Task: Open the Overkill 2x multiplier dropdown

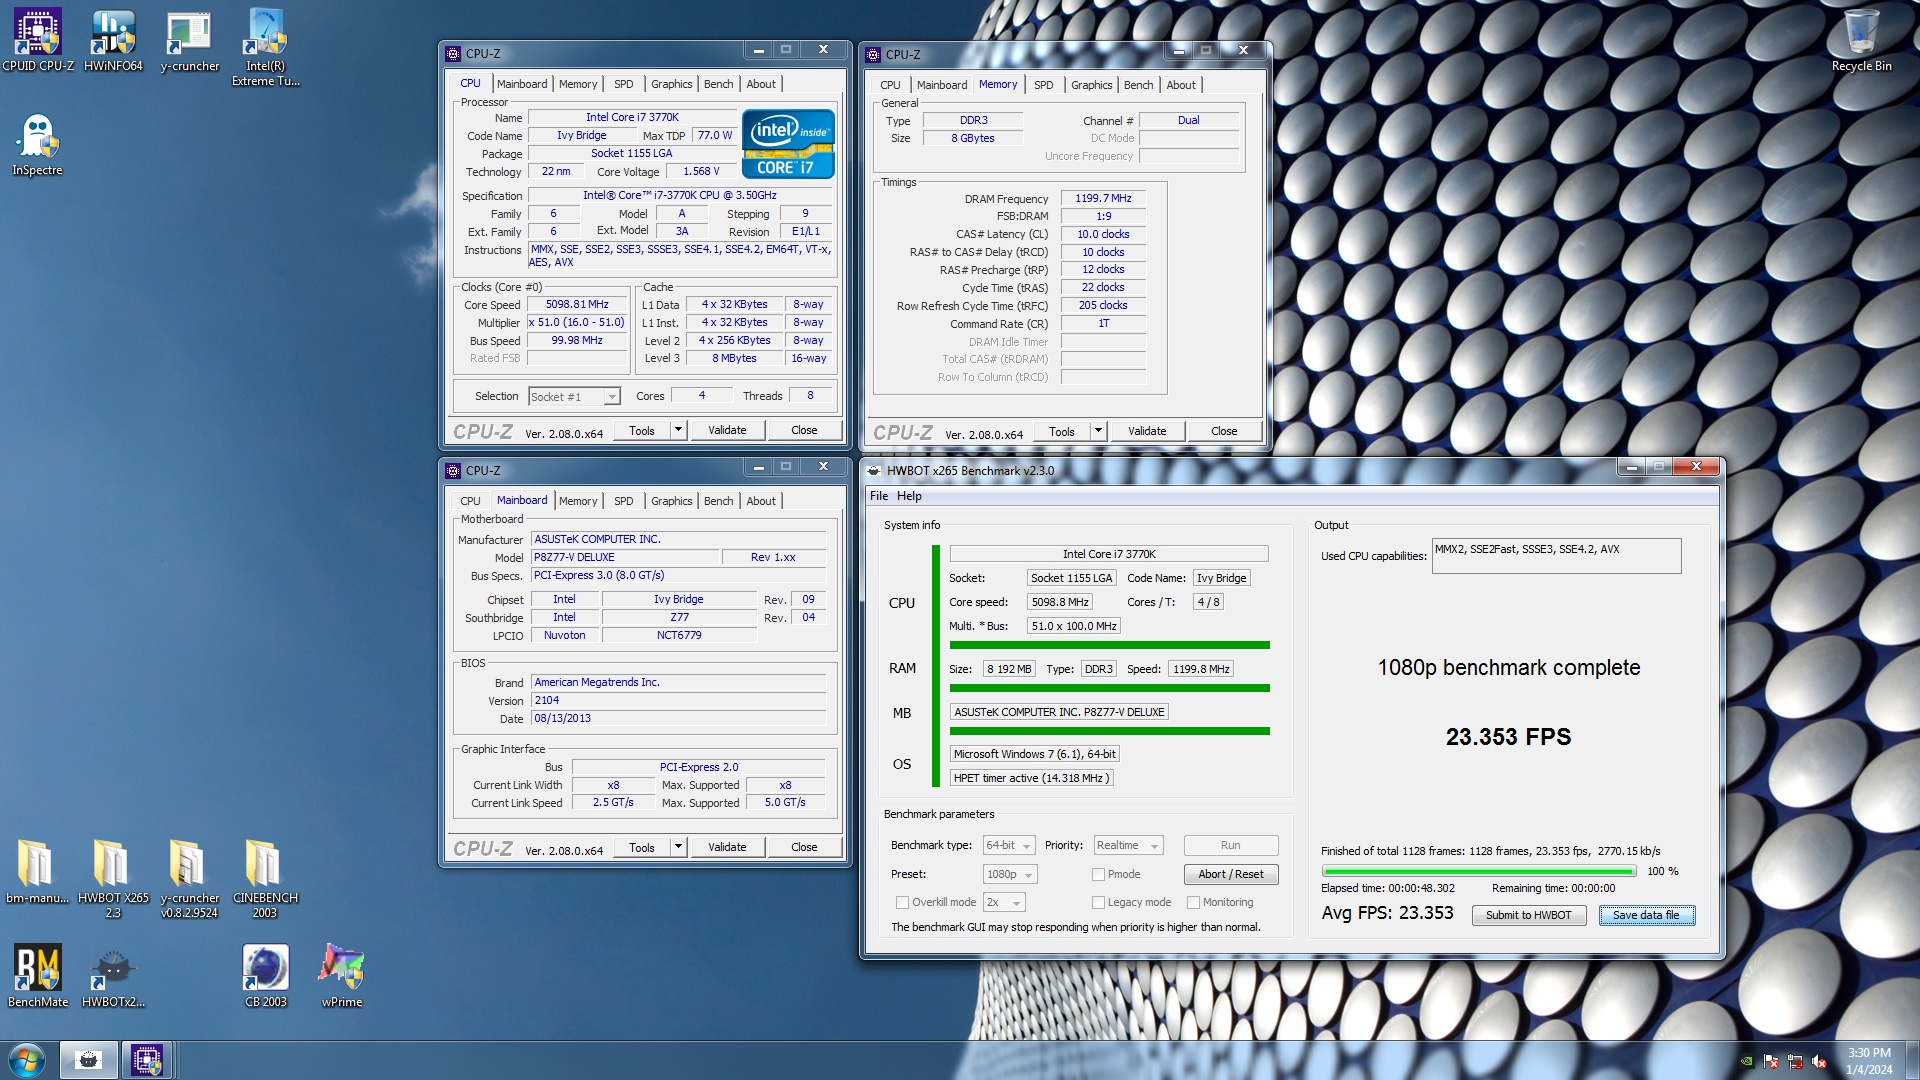Action: point(1004,902)
